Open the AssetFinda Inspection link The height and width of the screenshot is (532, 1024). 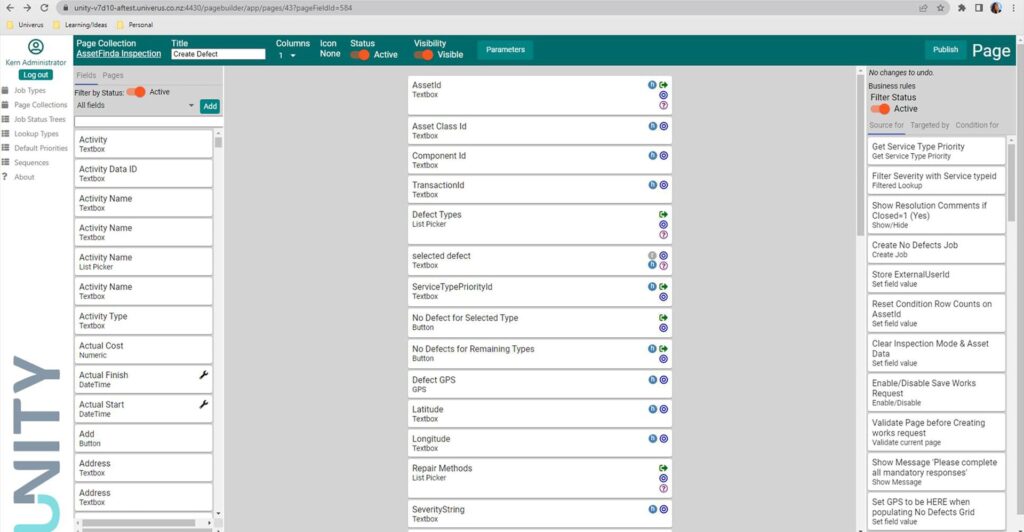pos(118,54)
